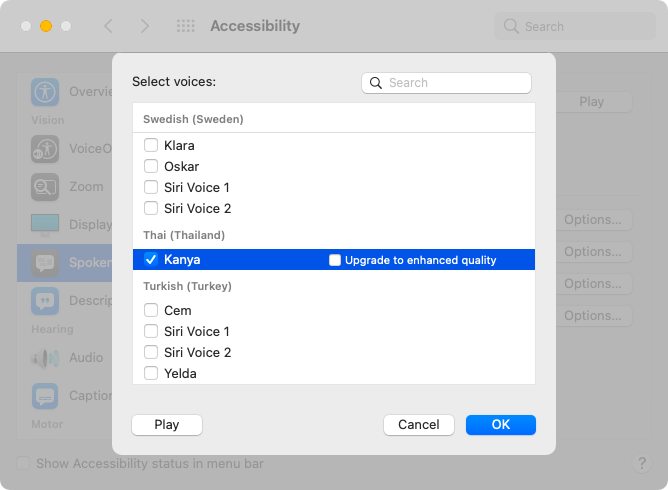The image size is (668, 490).
Task: Select the VoiceOver sidebar icon
Action: tap(45, 149)
